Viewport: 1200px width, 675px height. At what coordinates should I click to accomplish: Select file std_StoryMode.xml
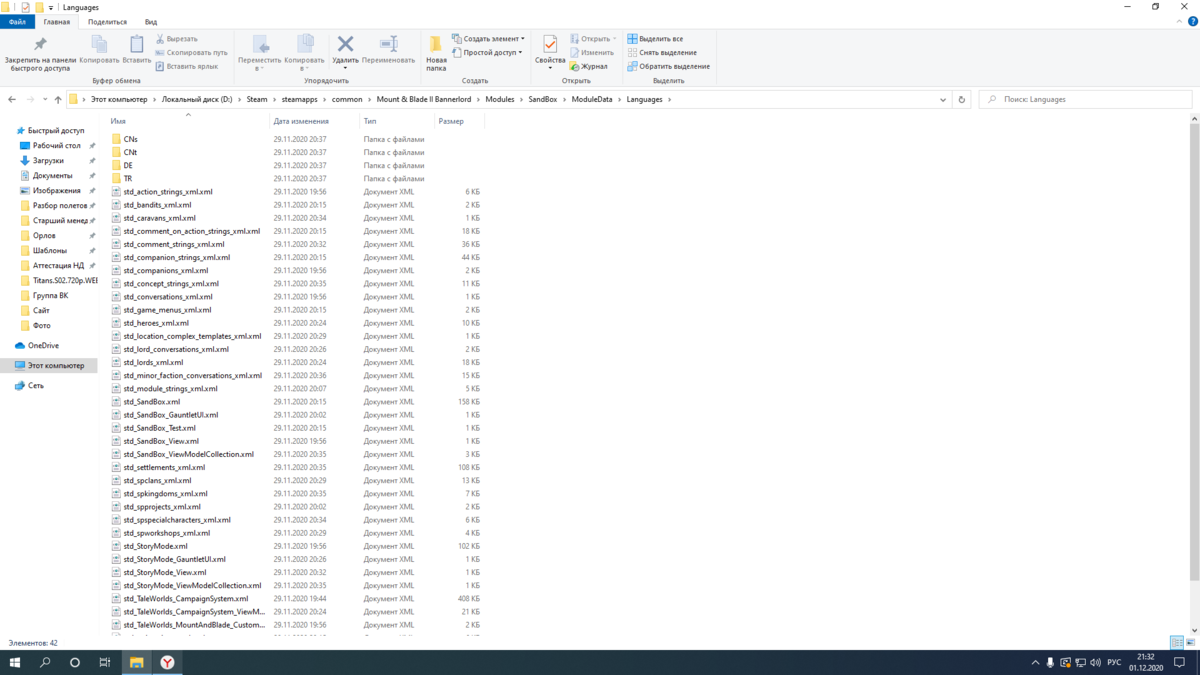155,546
